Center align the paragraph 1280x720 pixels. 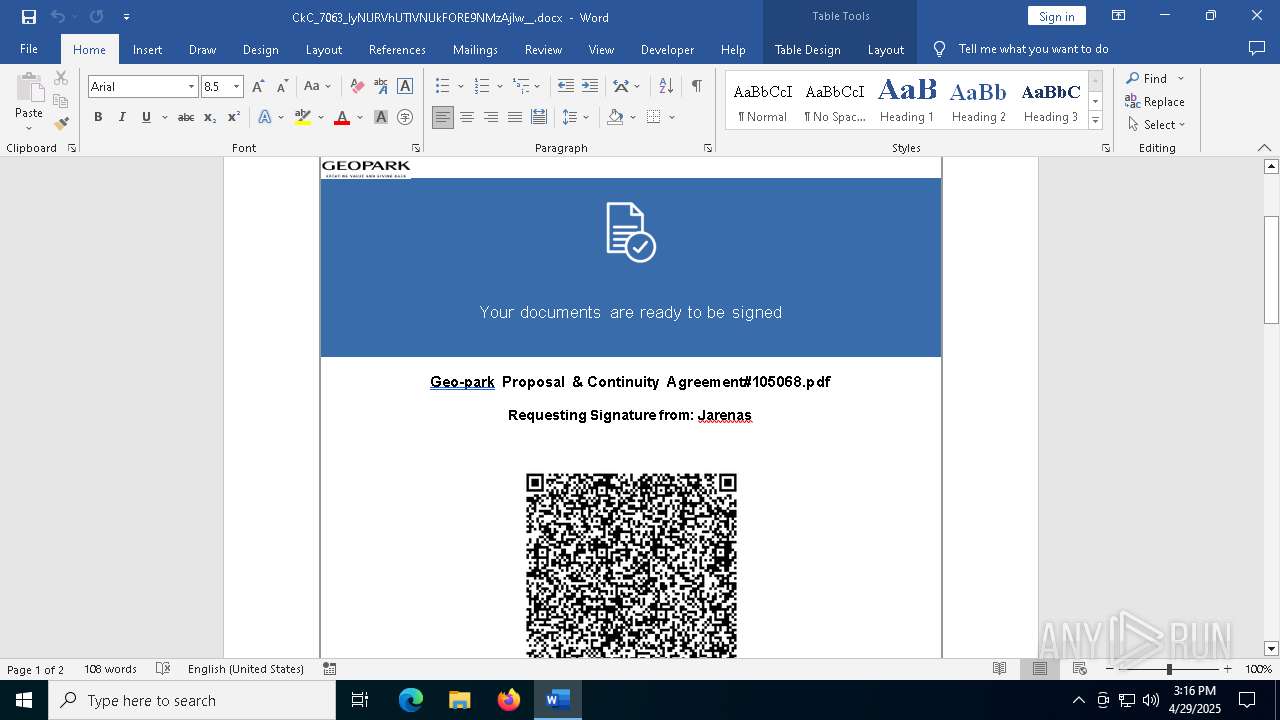click(x=467, y=117)
